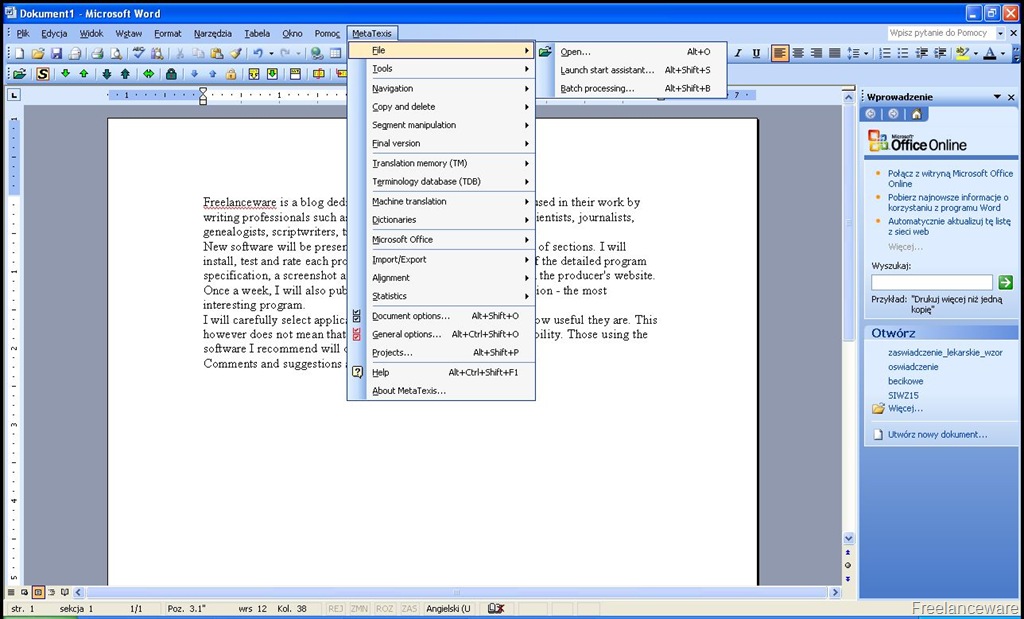Toggle Italic formatting

pos(739,54)
